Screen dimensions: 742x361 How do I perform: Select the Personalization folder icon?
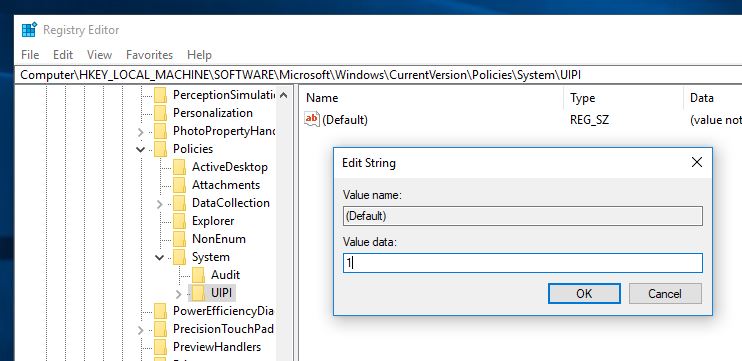click(161, 113)
